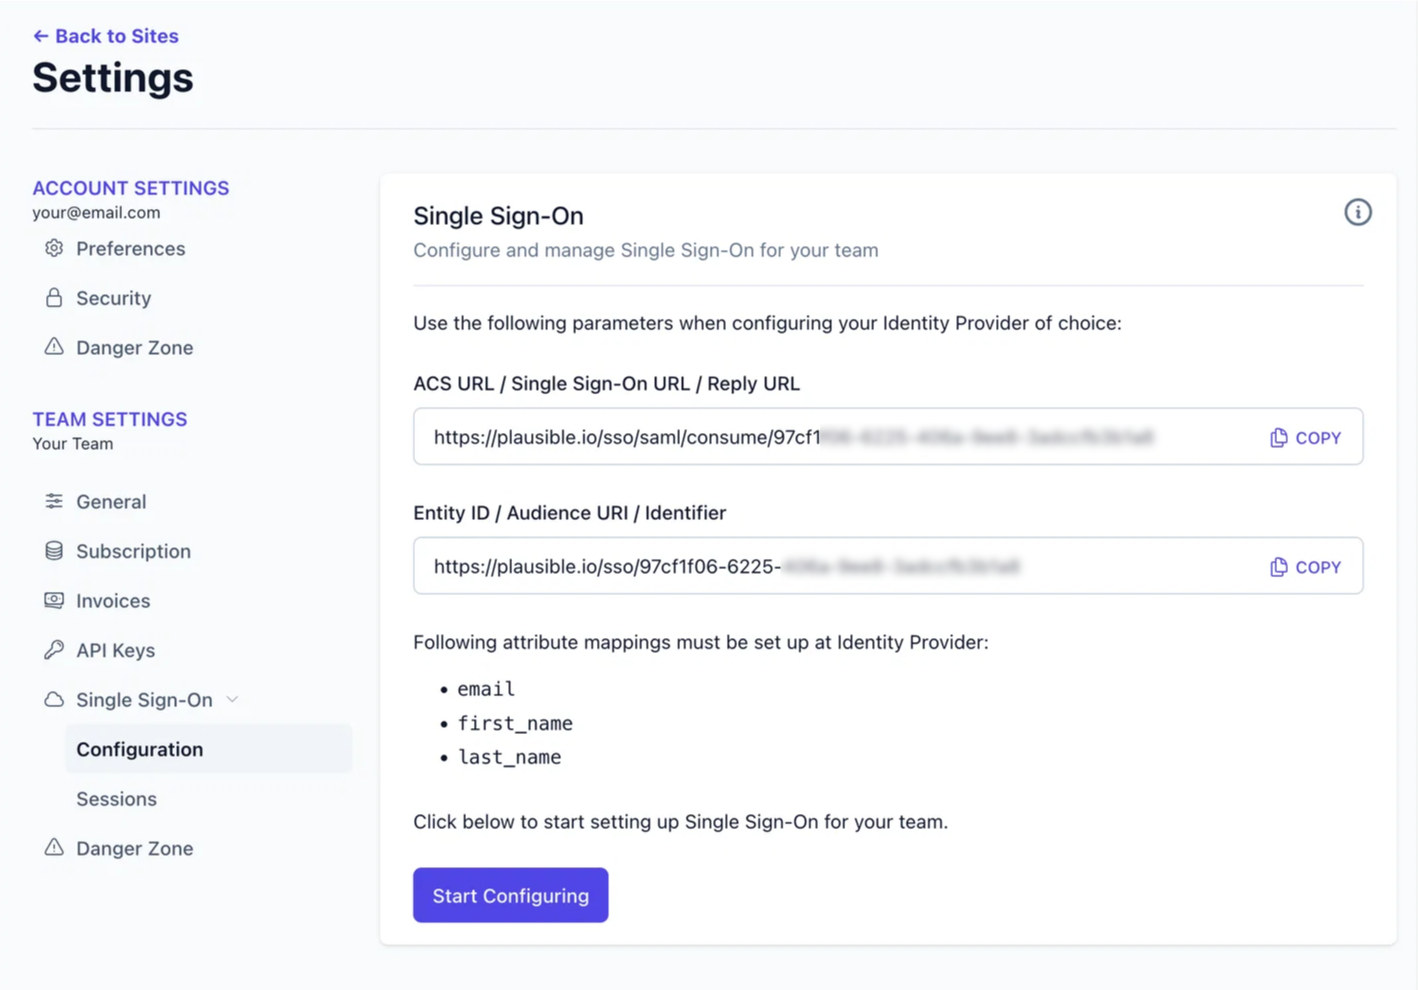Go back via Back to Sites link

tap(105, 36)
